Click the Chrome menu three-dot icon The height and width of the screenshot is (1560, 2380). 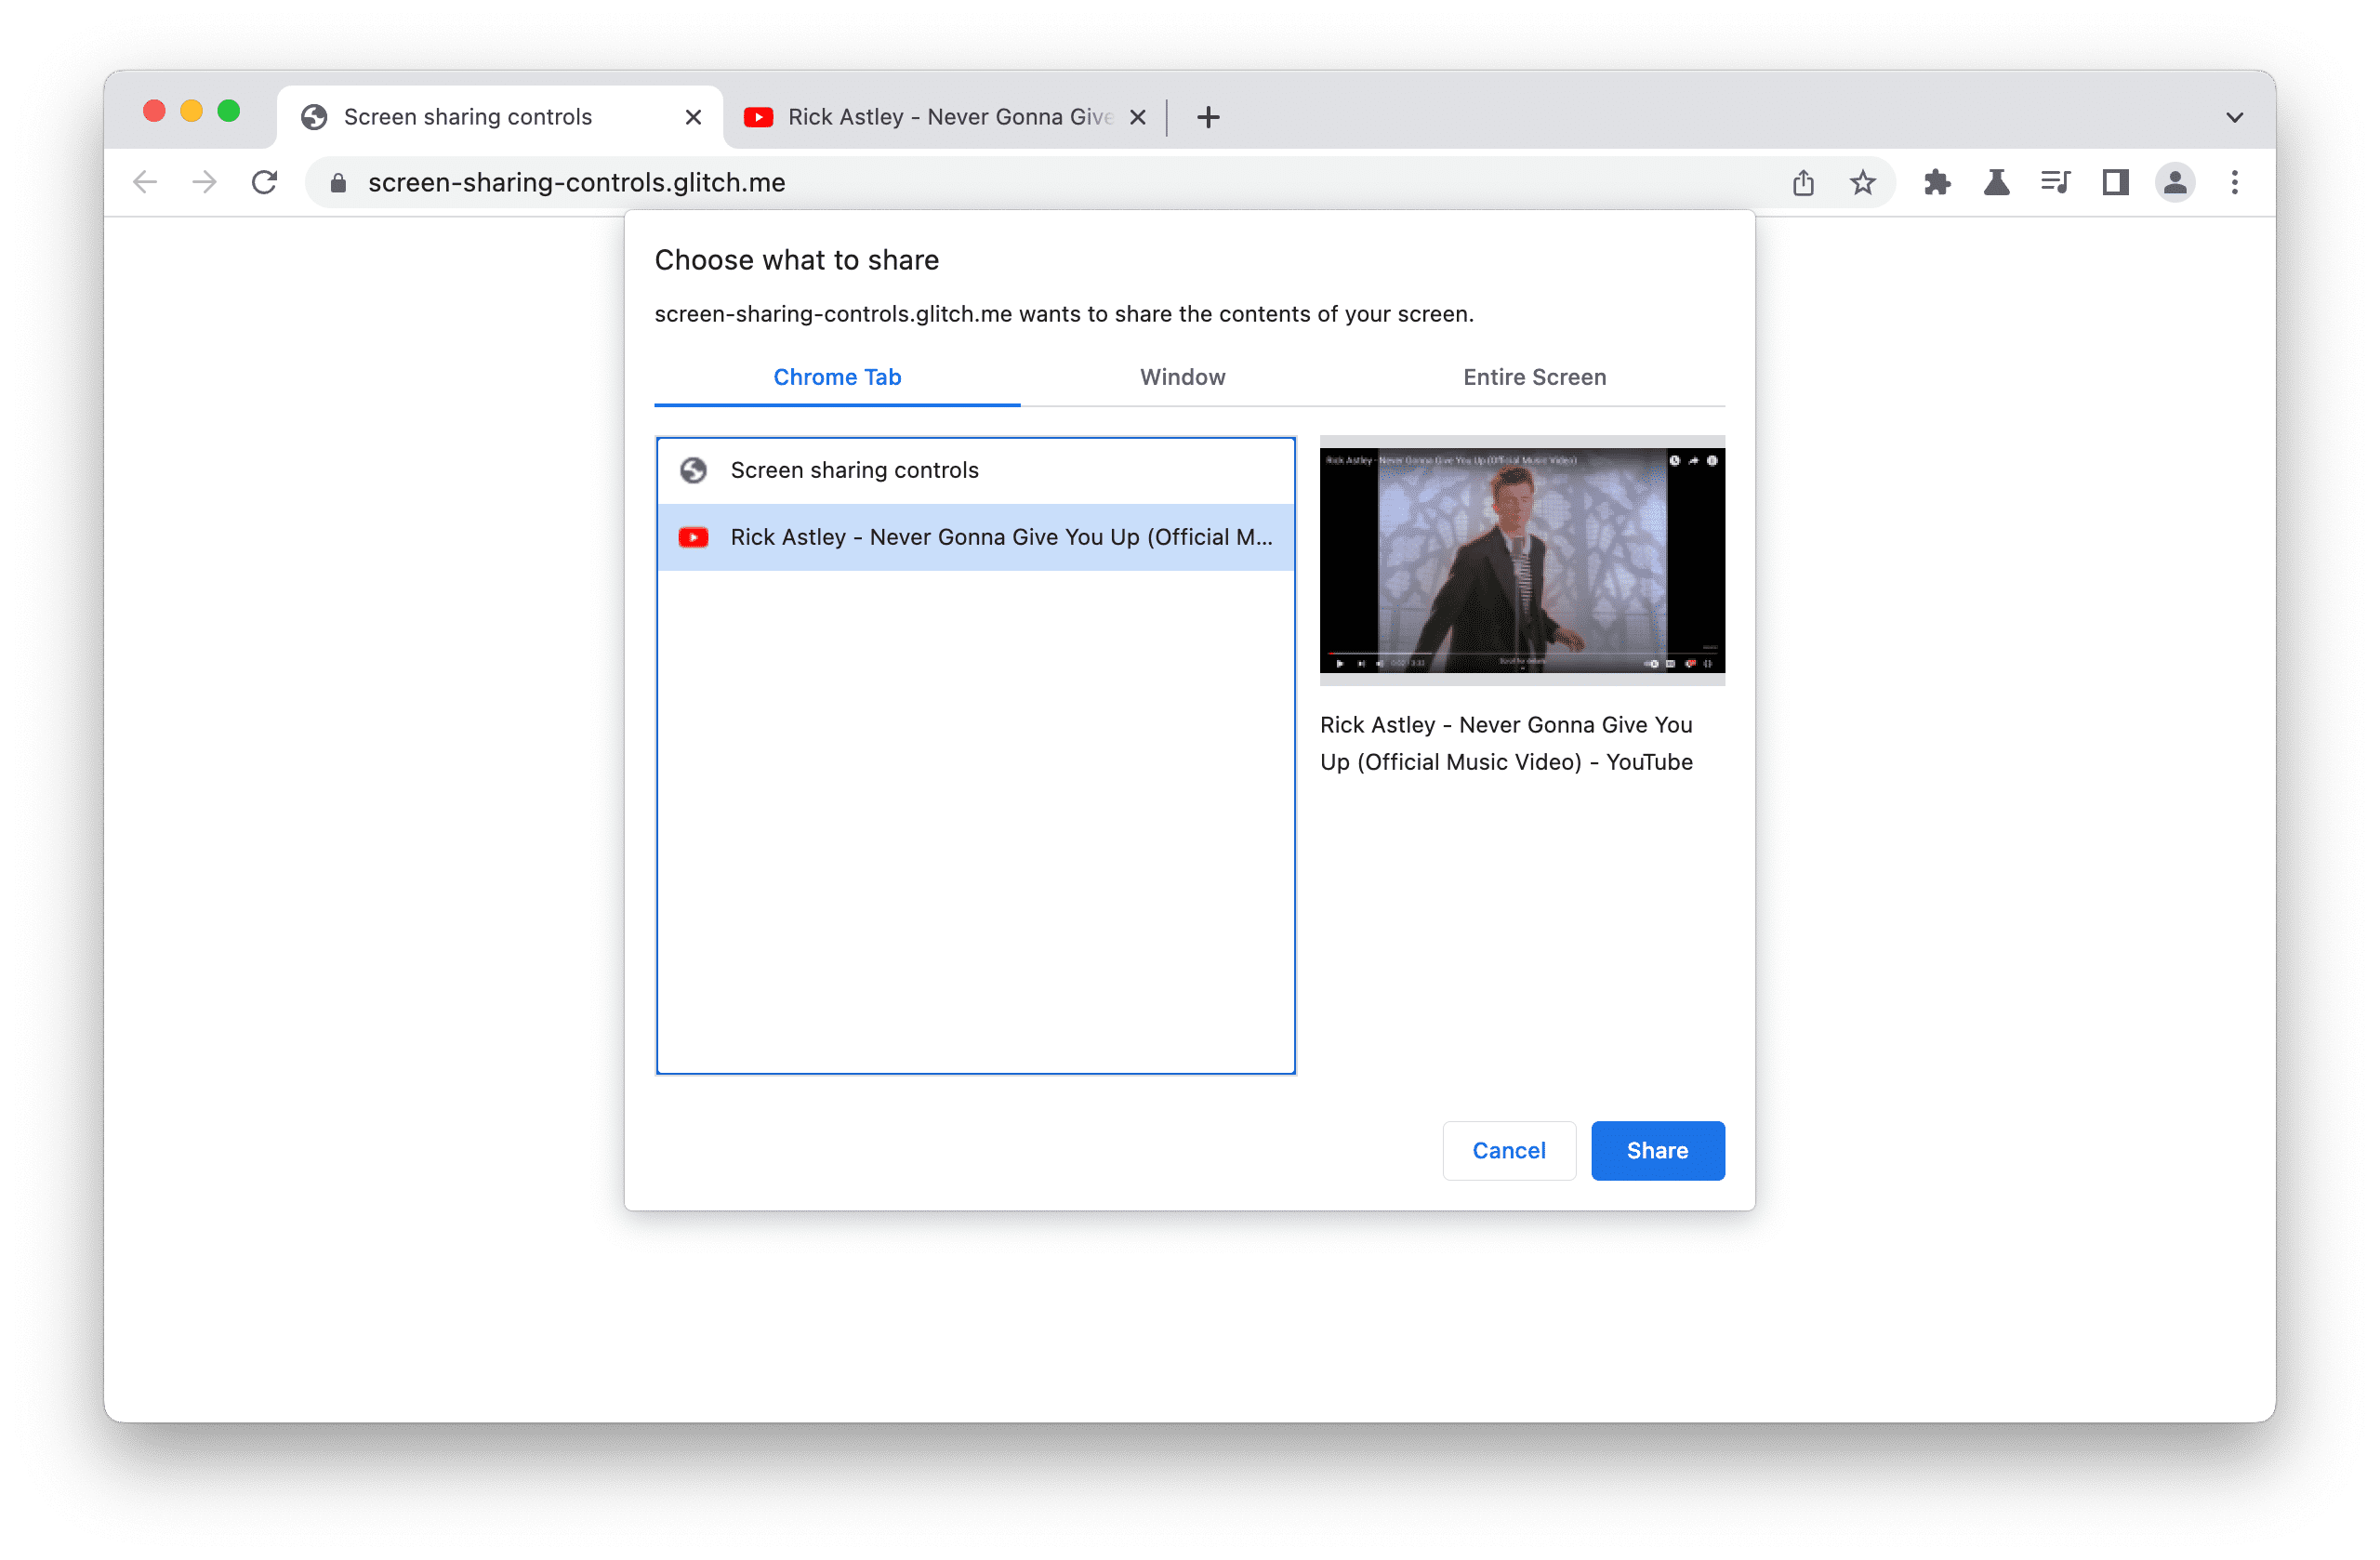pyautogui.click(x=2234, y=181)
